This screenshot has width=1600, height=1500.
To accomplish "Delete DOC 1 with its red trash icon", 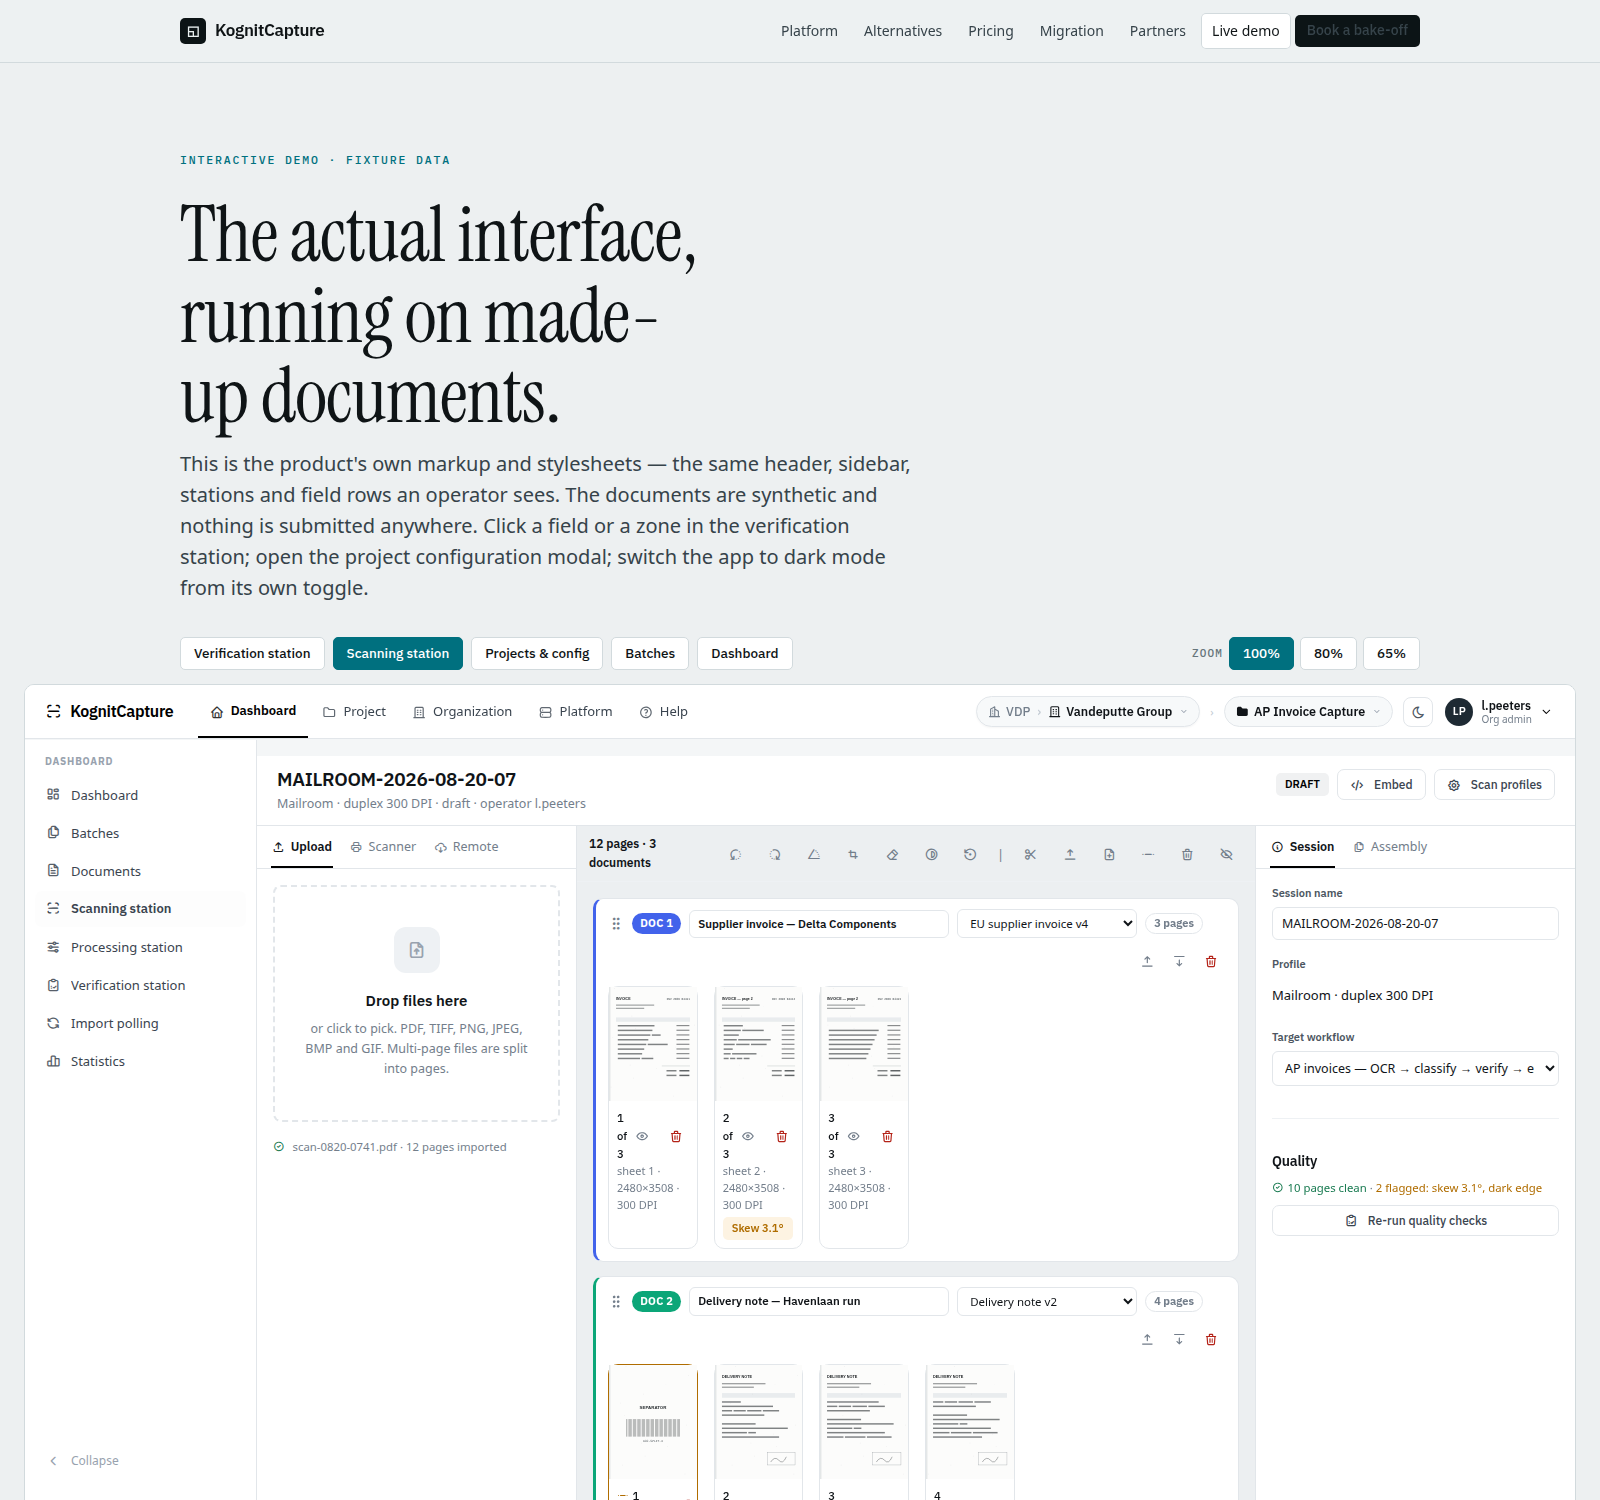I will [1211, 962].
